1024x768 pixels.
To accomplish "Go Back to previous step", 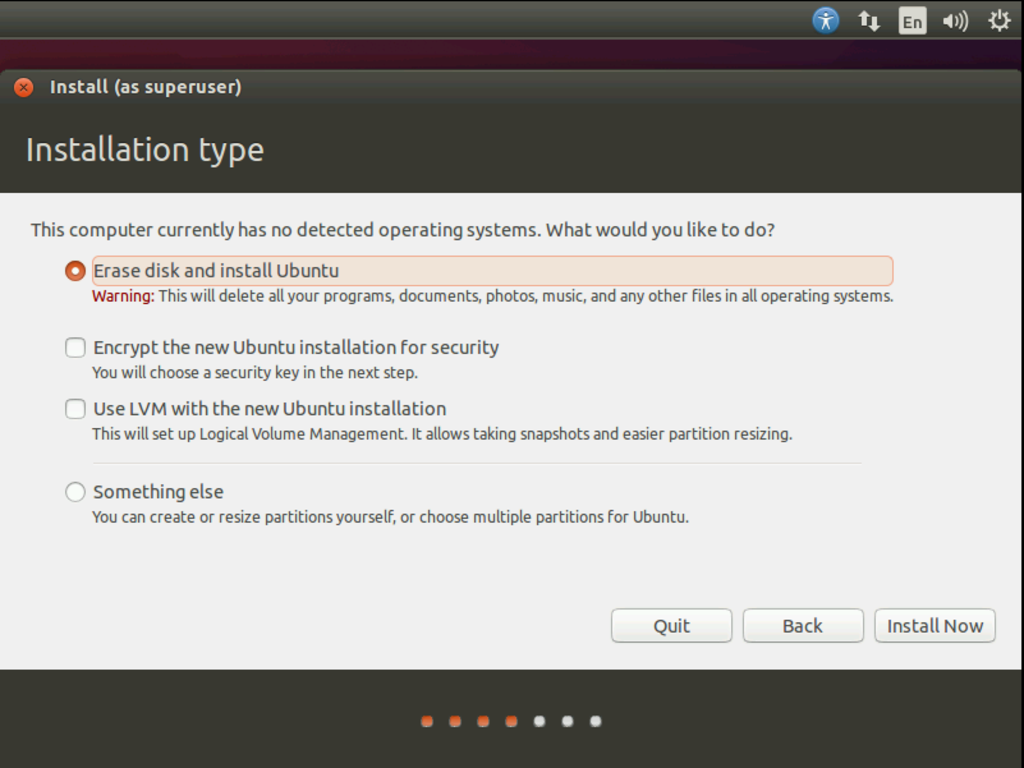I will click(x=803, y=626).
